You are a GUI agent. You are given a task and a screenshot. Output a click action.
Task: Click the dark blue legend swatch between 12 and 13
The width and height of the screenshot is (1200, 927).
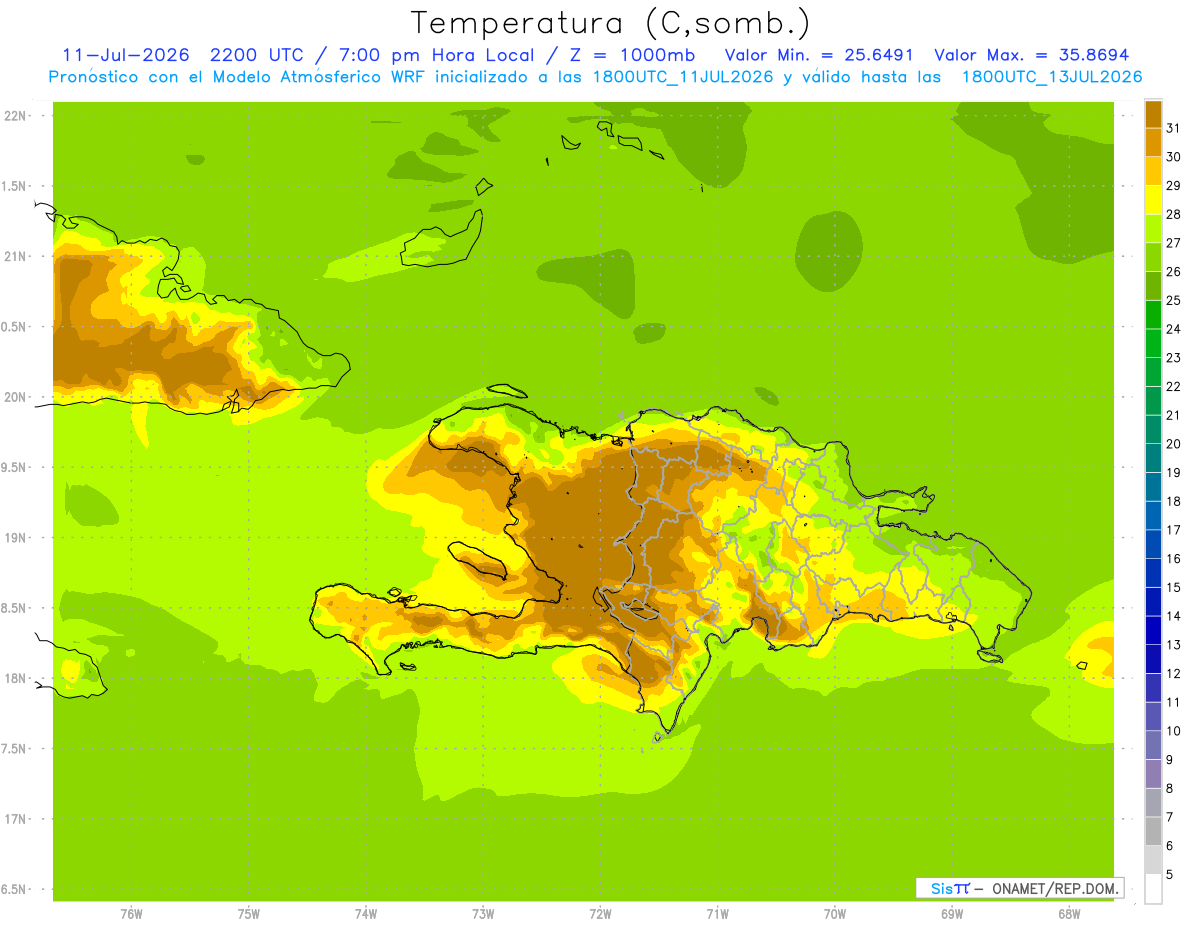click(1153, 659)
